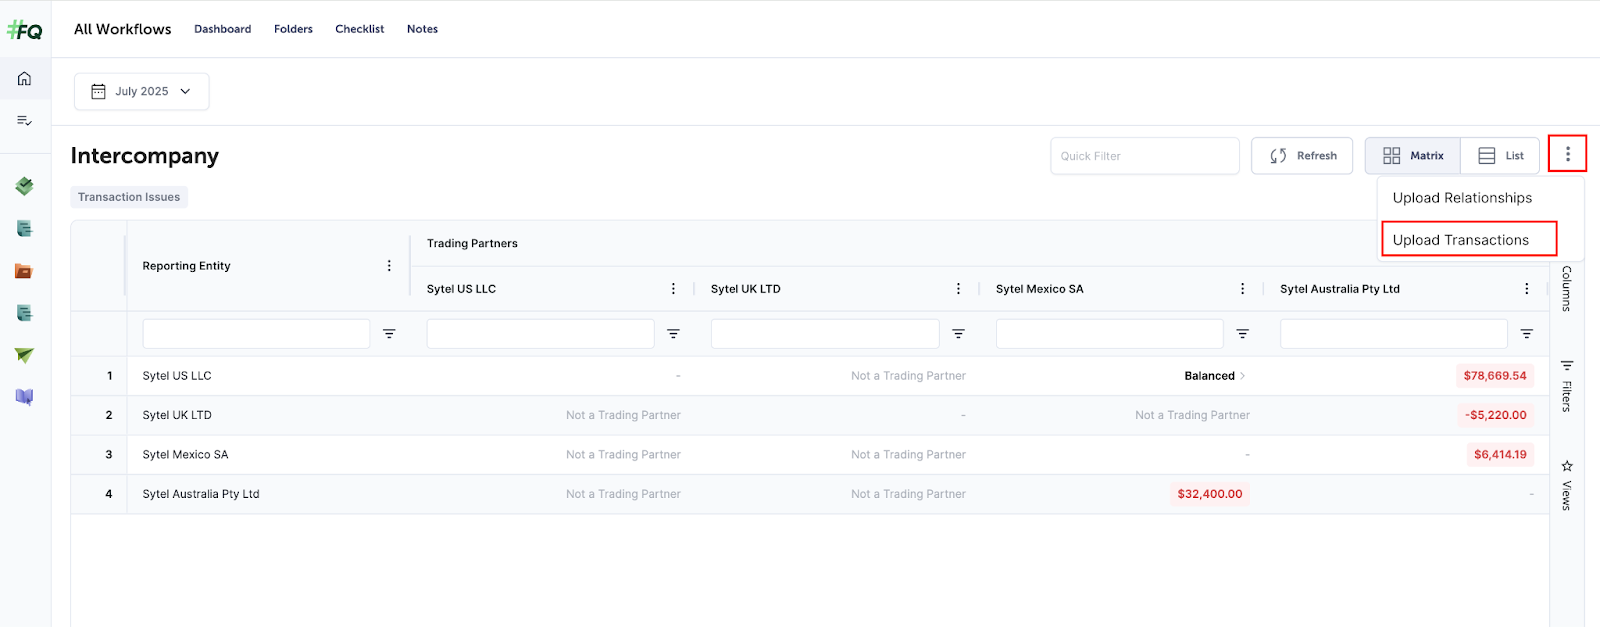1600x627 pixels.
Task: Go to the Dashboard tab
Action: pyautogui.click(x=222, y=29)
